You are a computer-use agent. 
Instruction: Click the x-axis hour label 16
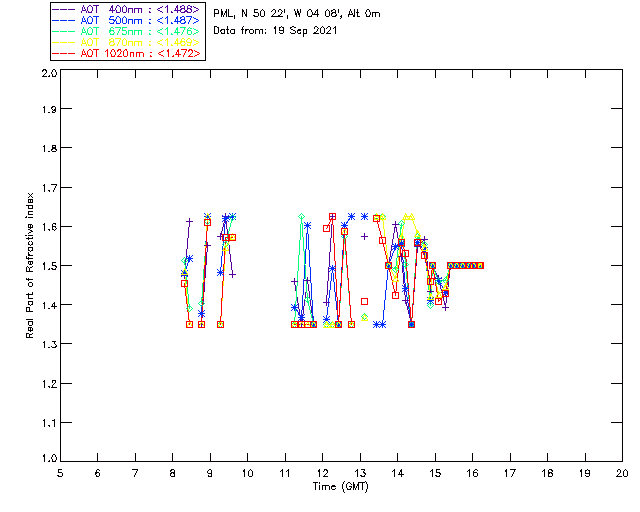pyautogui.click(x=473, y=473)
